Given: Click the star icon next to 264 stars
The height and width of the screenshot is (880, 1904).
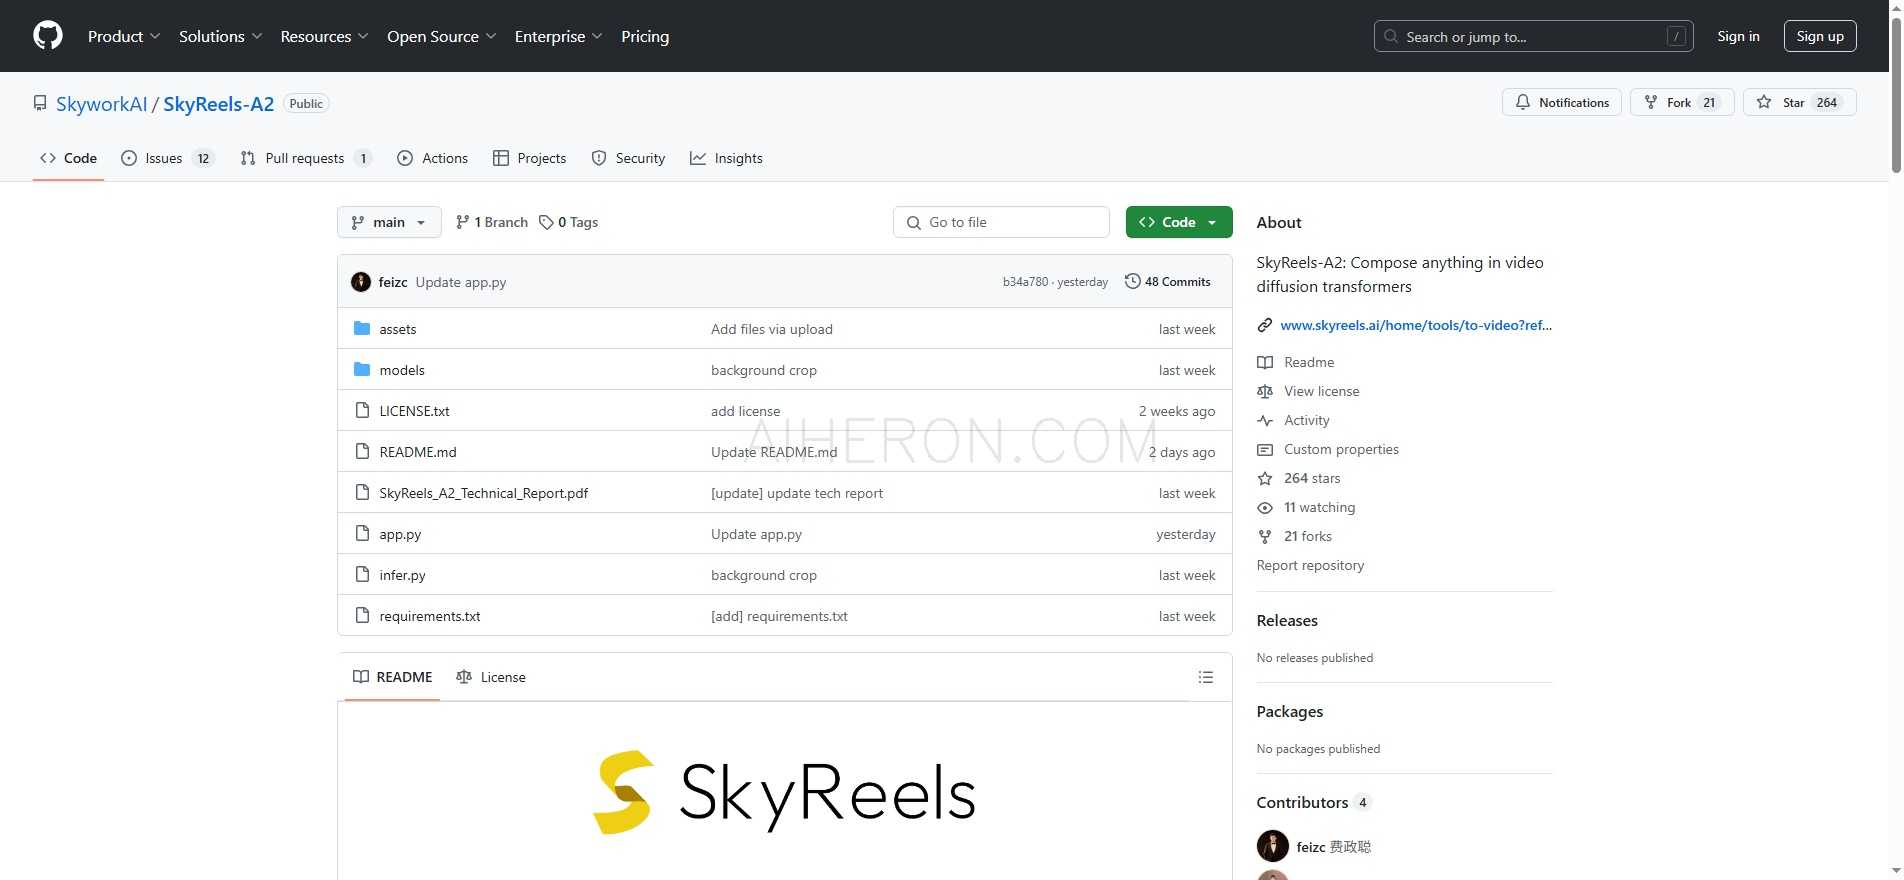Looking at the screenshot, I should (1265, 478).
